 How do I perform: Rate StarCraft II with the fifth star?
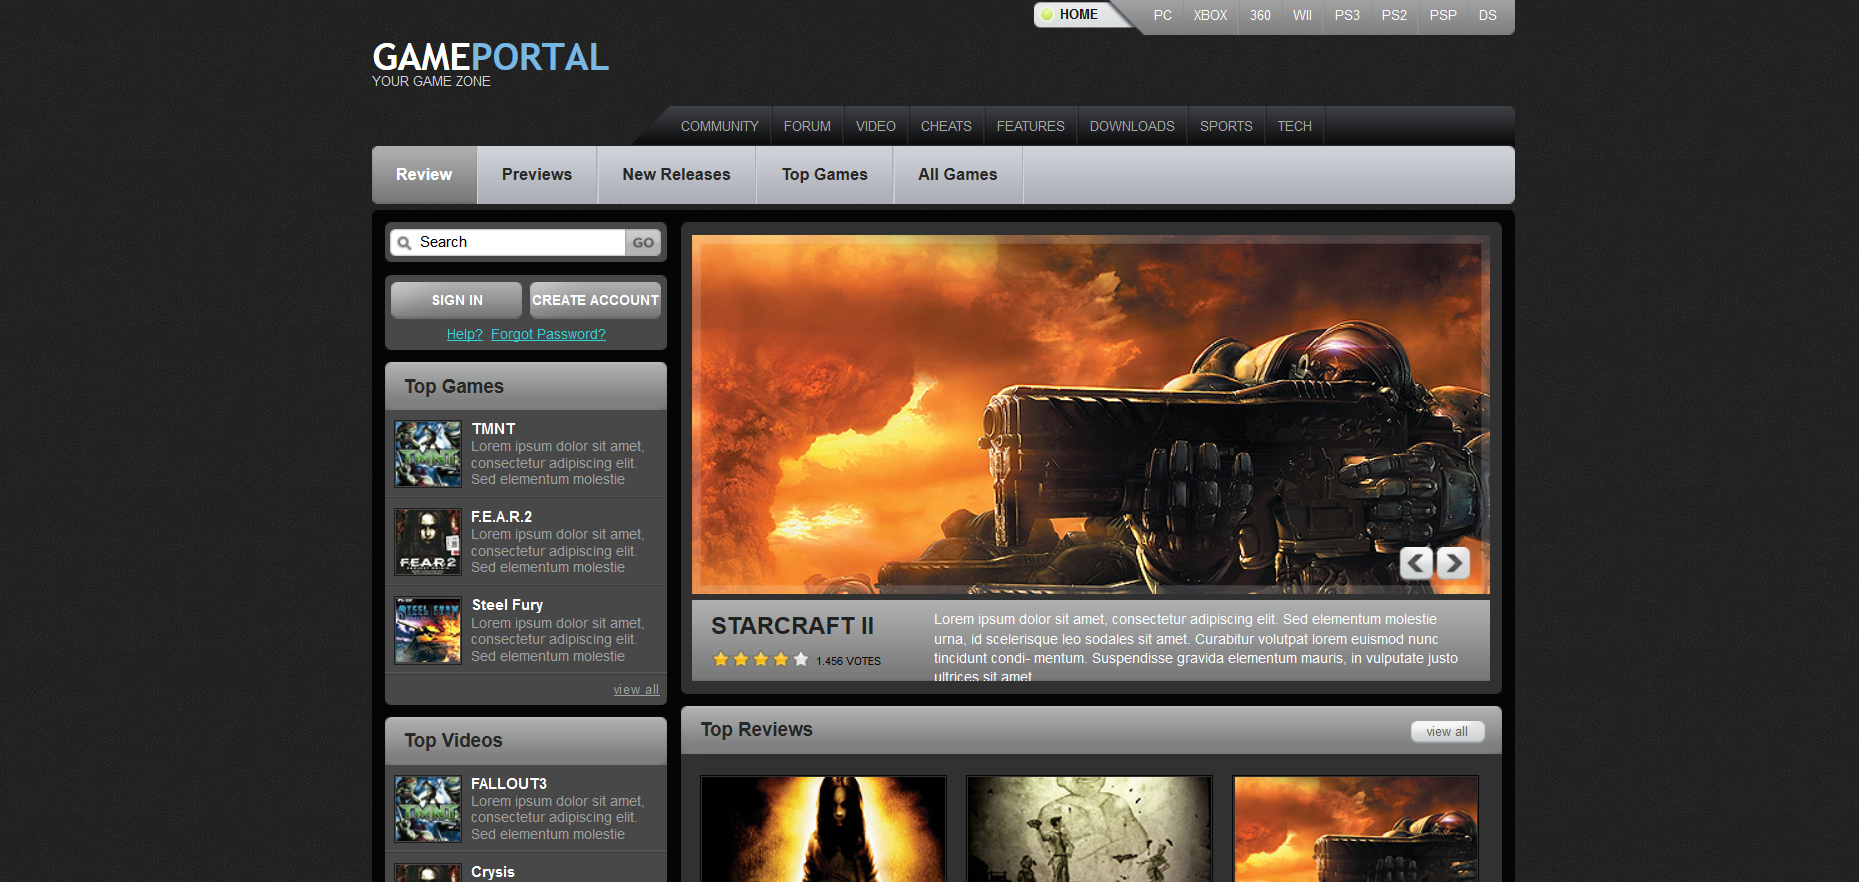point(801,660)
